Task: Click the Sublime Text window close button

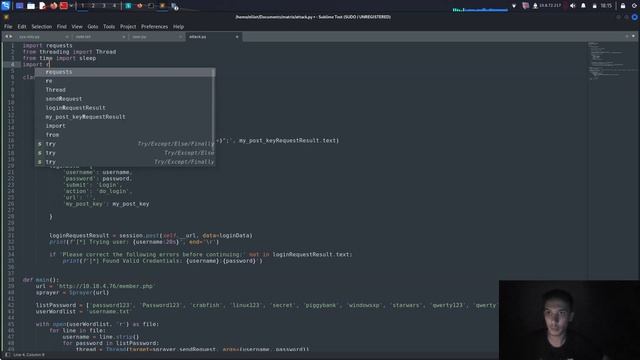Action: pyautogui.click(x=635, y=17)
